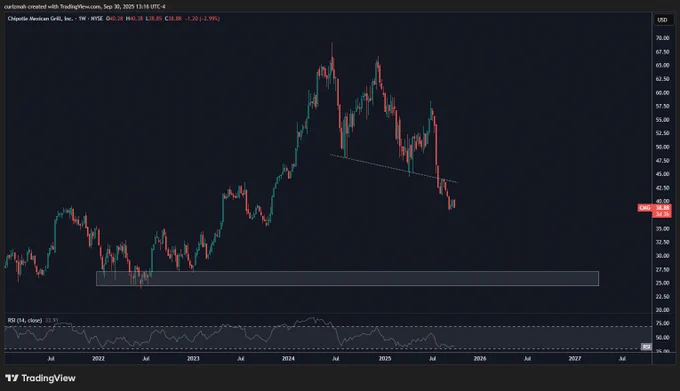
Task: Click the 70.00 price scale label
Action: pos(662,38)
